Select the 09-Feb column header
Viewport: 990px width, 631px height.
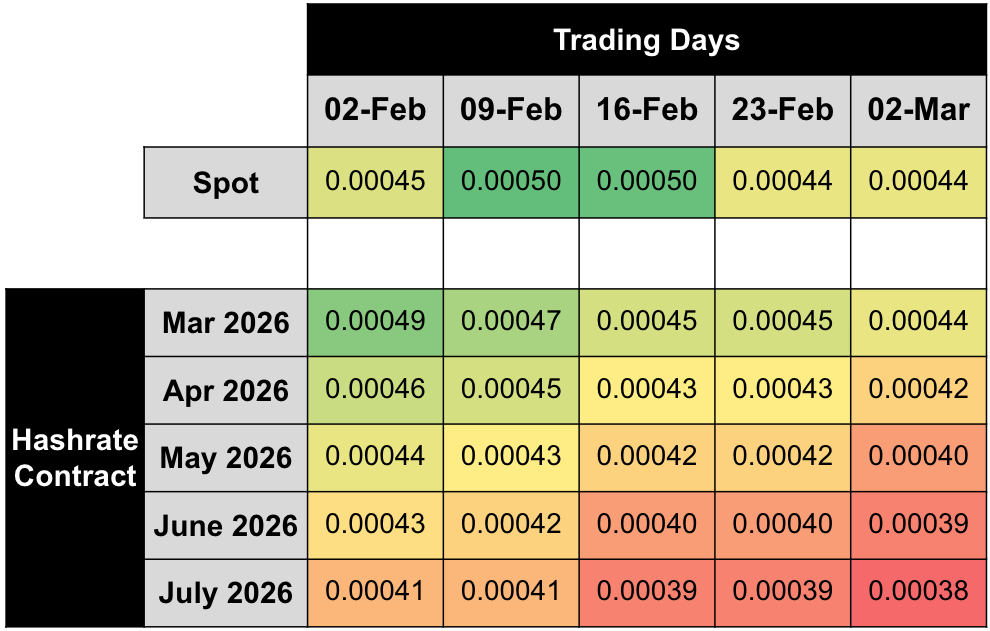[511, 110]
